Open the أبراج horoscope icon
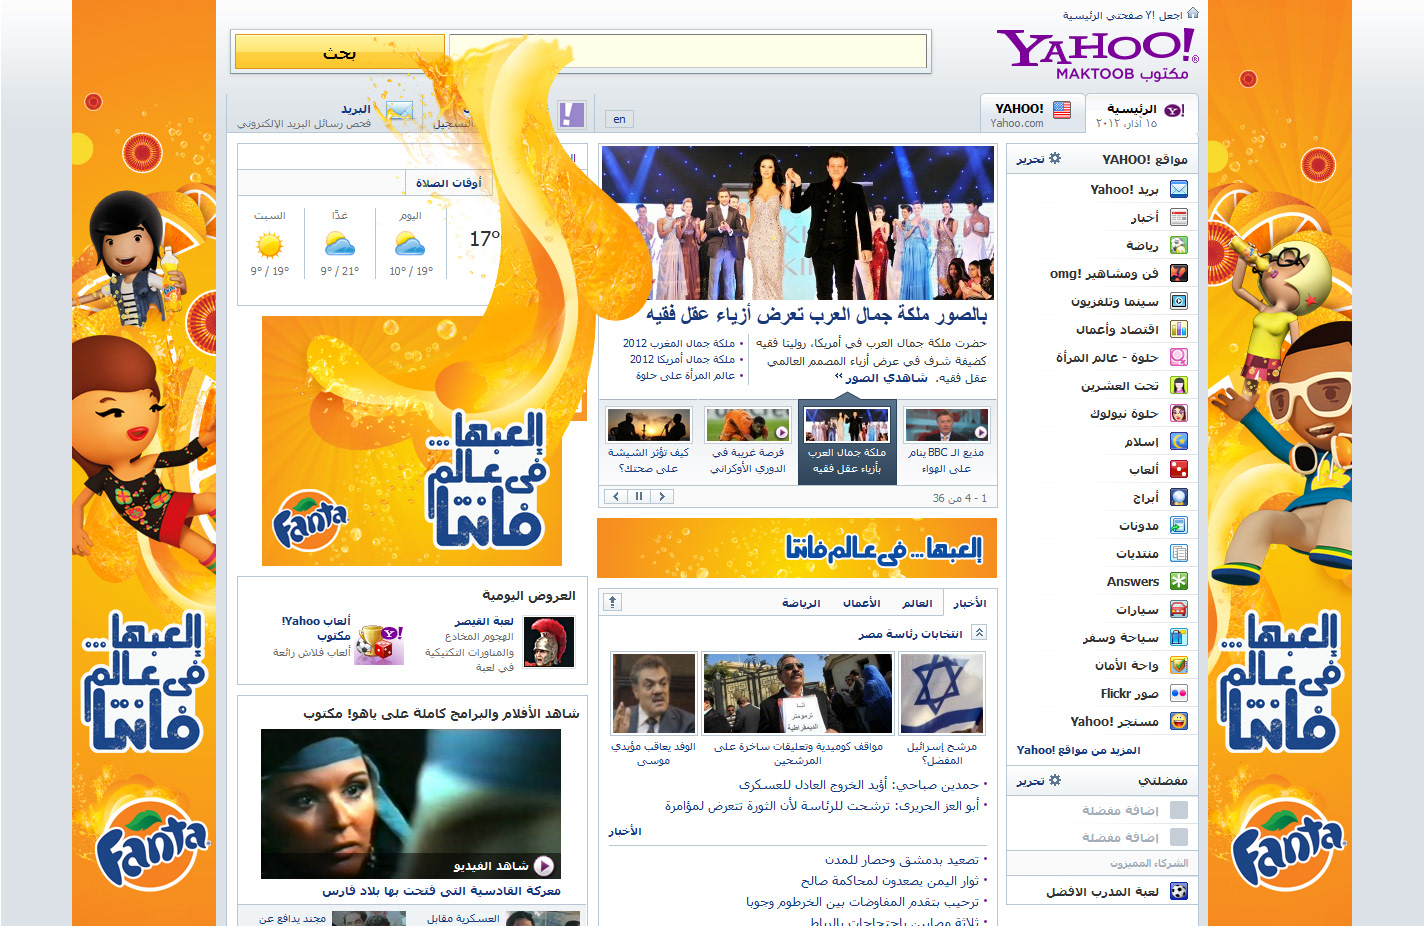1424x926 pixels. (1179, 497)
